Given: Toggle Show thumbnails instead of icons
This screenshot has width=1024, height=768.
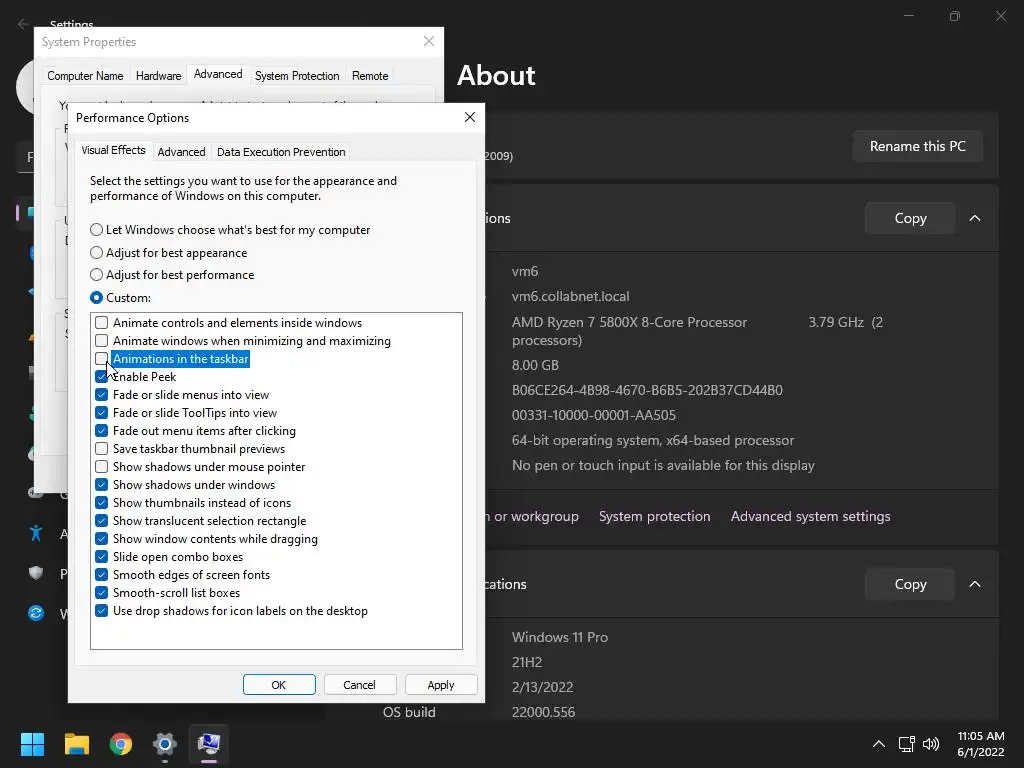Looking at the screenshot, I should pyautogui.click(x=101, y=503).
